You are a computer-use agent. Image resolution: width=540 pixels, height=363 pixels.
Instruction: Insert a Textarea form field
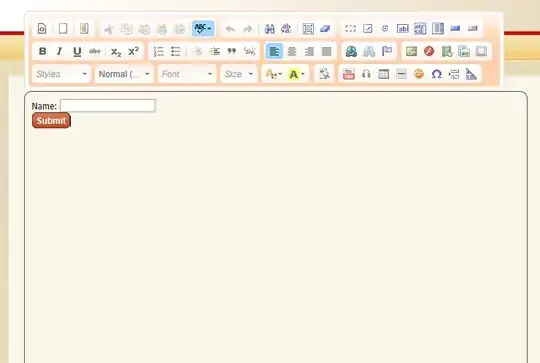coord(420,29)
